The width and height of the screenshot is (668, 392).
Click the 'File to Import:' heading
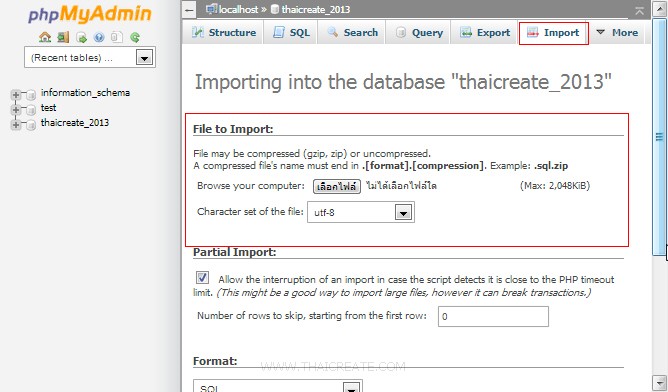[x=233, y=129]
